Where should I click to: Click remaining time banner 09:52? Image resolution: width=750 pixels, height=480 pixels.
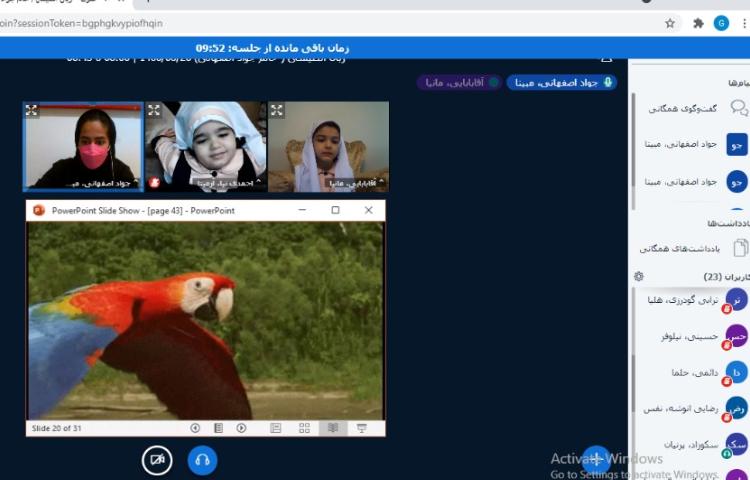tap(272, 48)
